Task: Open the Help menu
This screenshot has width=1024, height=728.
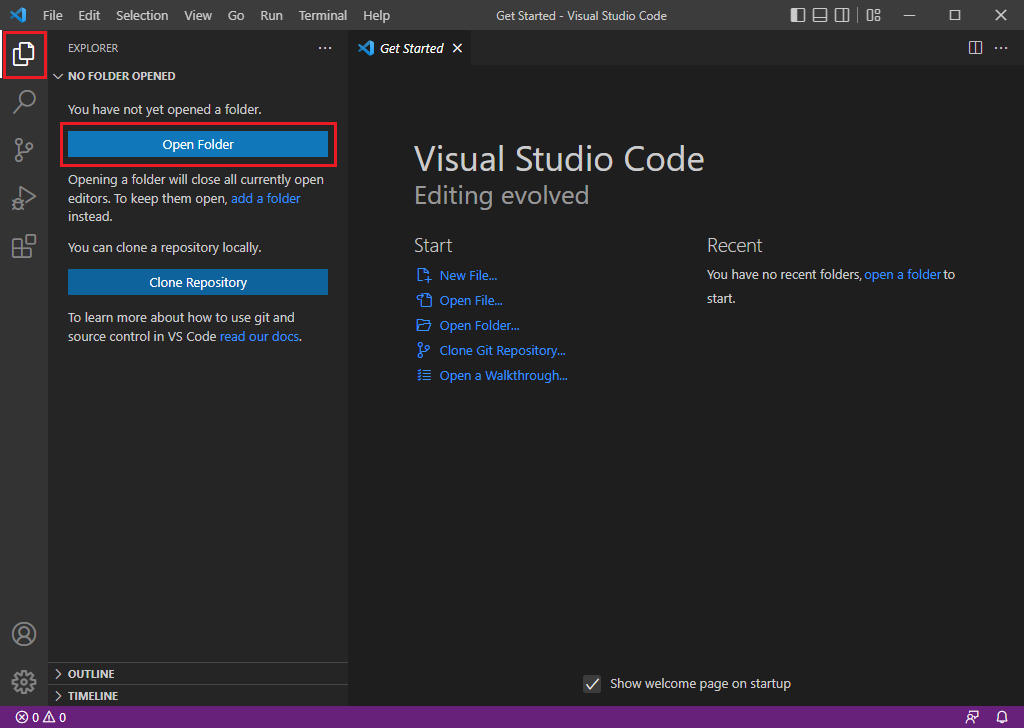Action: [376, 15]
